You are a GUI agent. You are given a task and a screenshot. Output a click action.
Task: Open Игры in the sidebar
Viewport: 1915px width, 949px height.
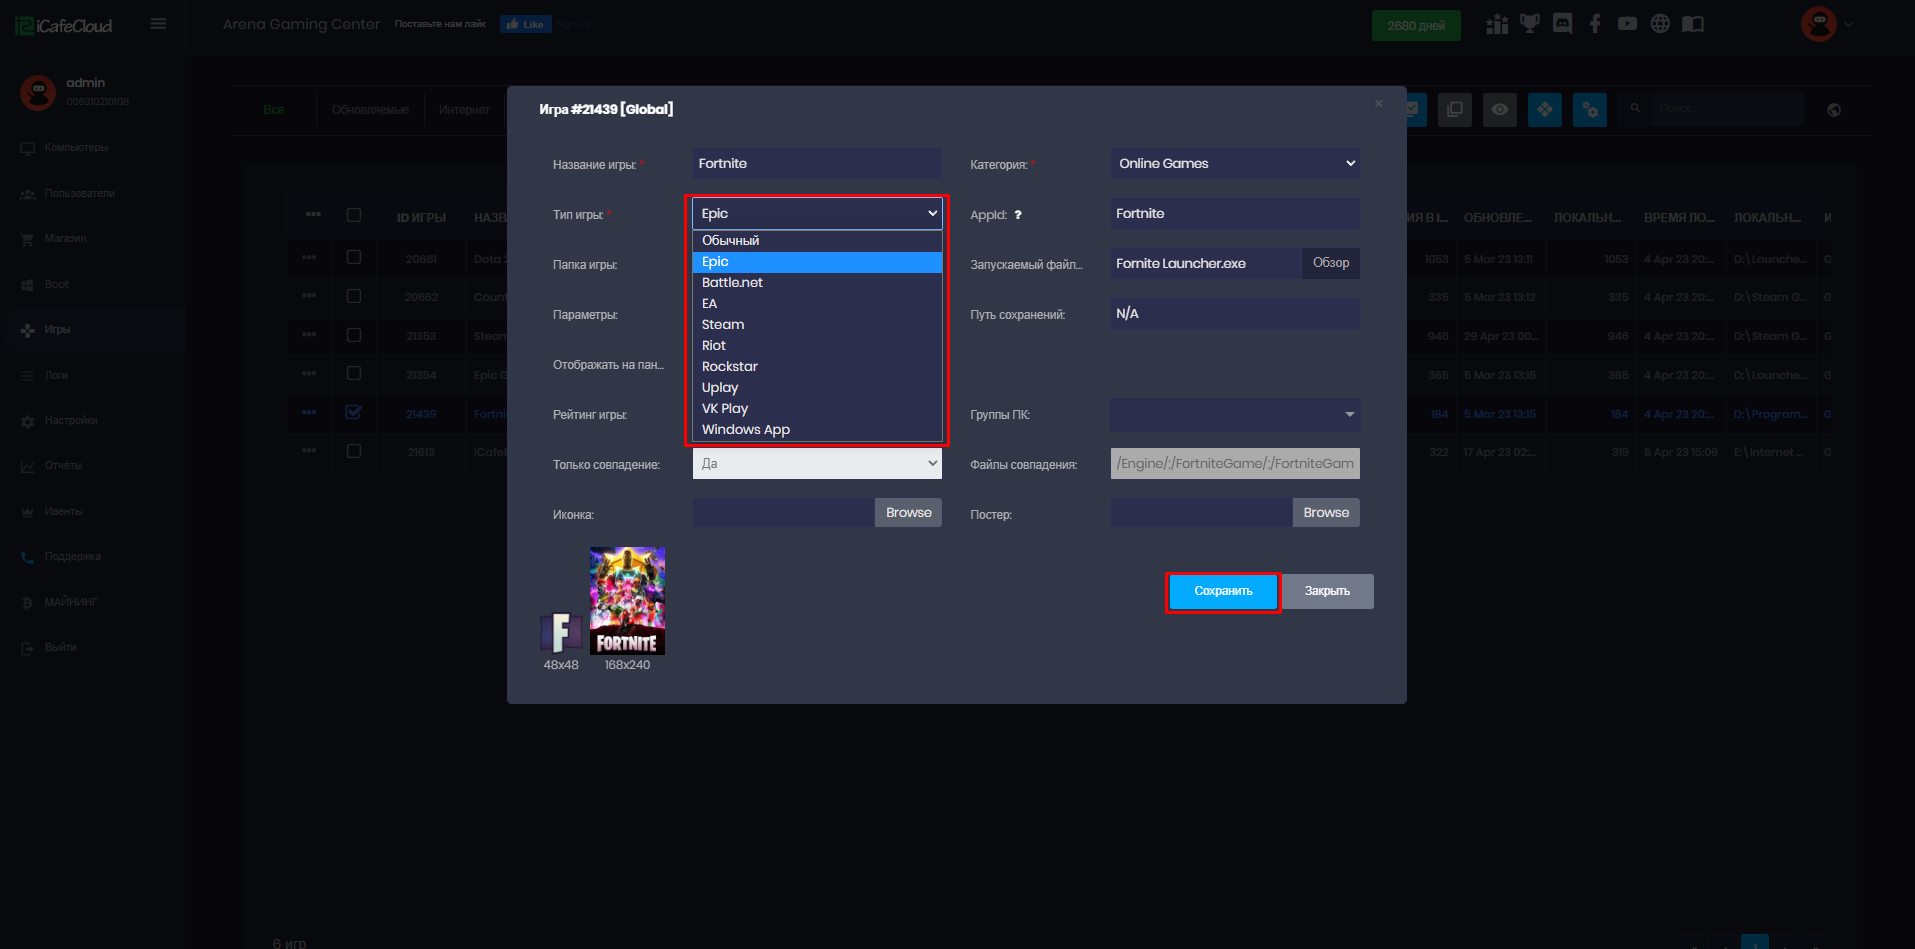57,330
